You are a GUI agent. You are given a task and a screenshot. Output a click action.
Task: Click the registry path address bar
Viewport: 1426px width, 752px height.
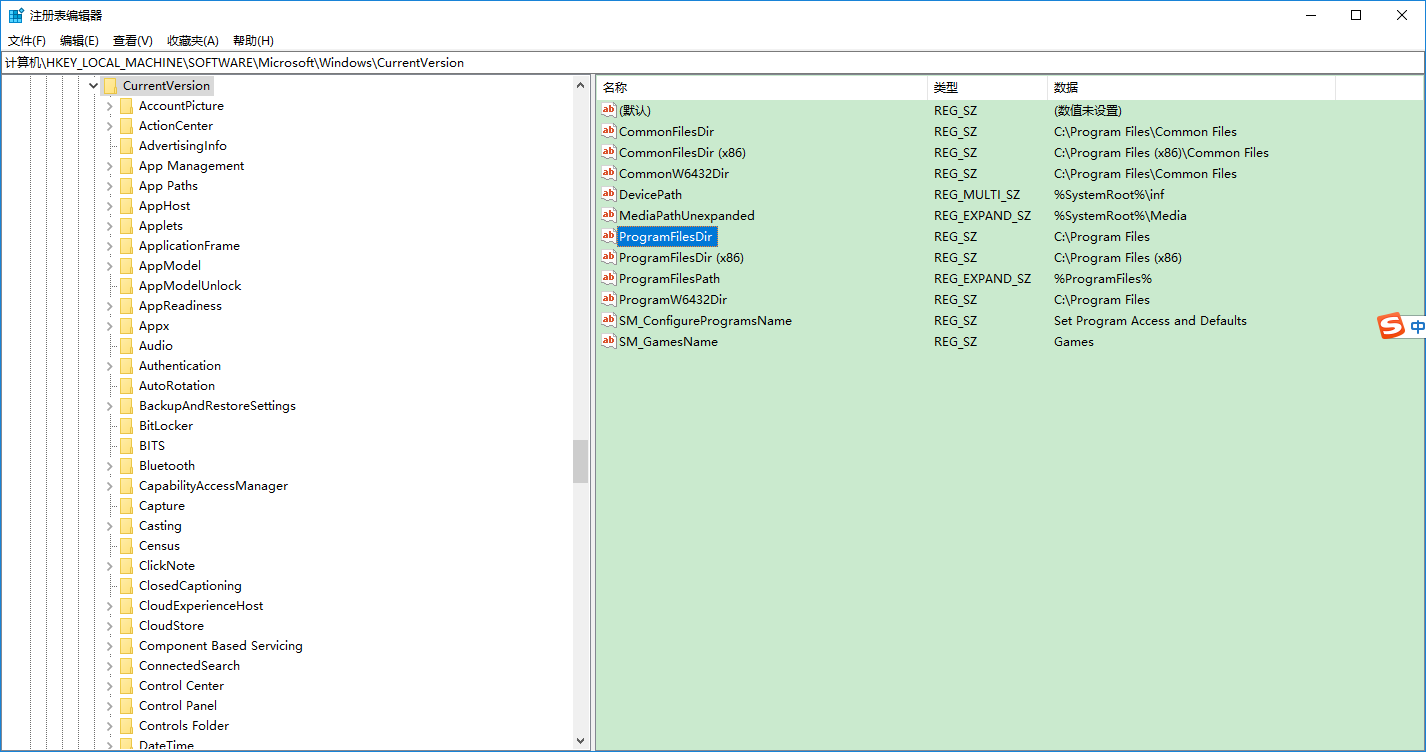pyautogui.click(x=712, y=62)
